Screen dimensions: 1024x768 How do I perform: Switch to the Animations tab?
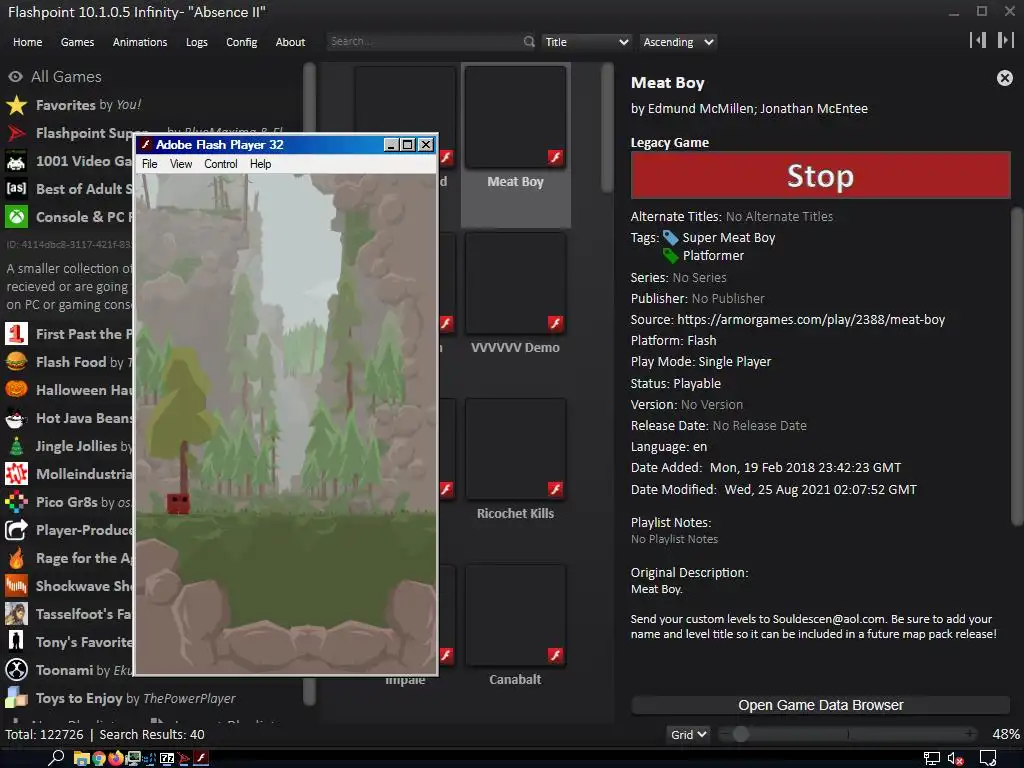click(x=140, y=42)
